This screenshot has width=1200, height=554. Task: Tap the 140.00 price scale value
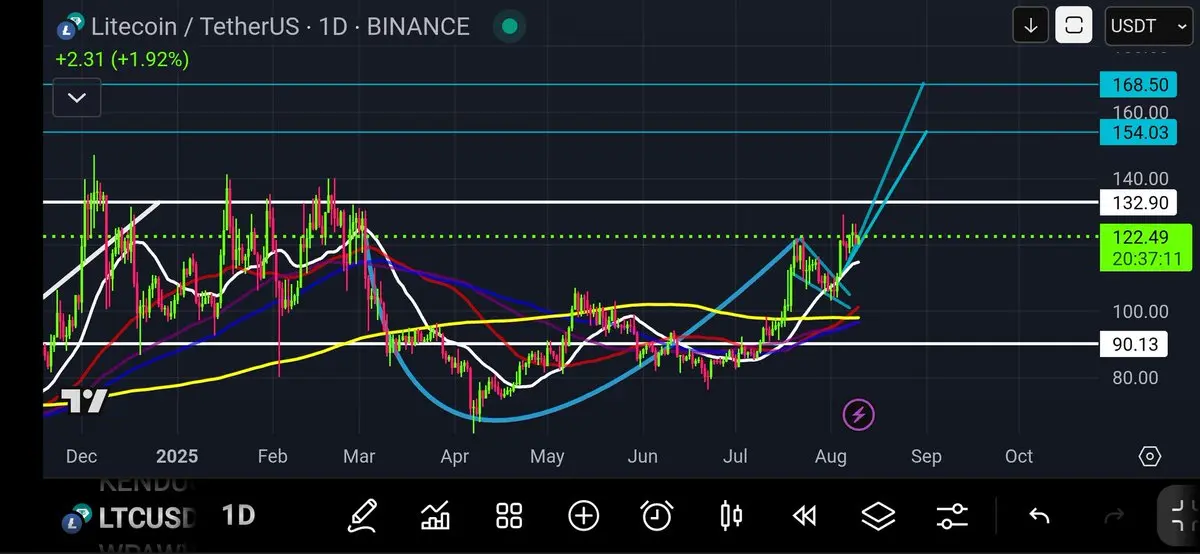pos(1140,179)
